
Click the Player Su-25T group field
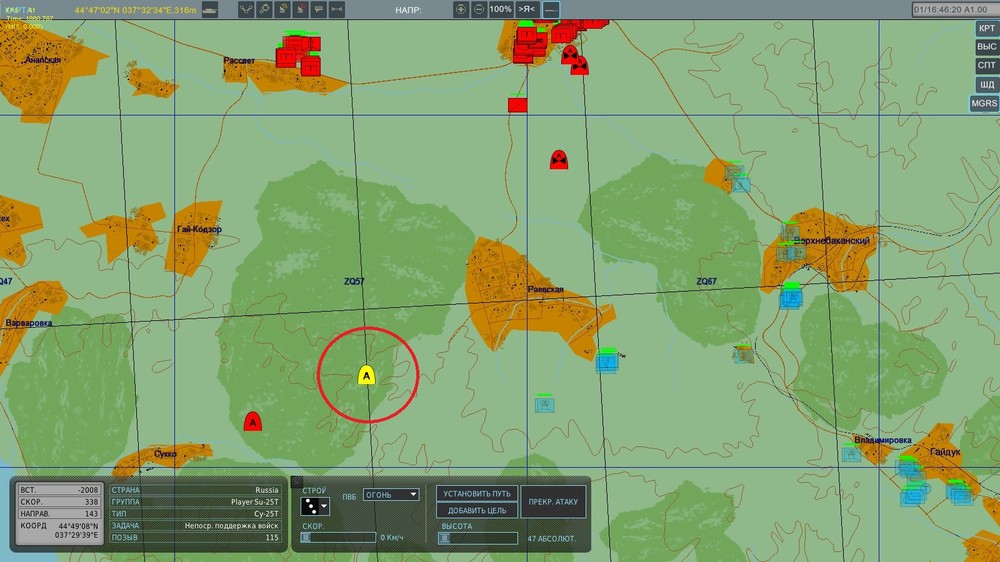pyautogui.click(x=195, y=502)
